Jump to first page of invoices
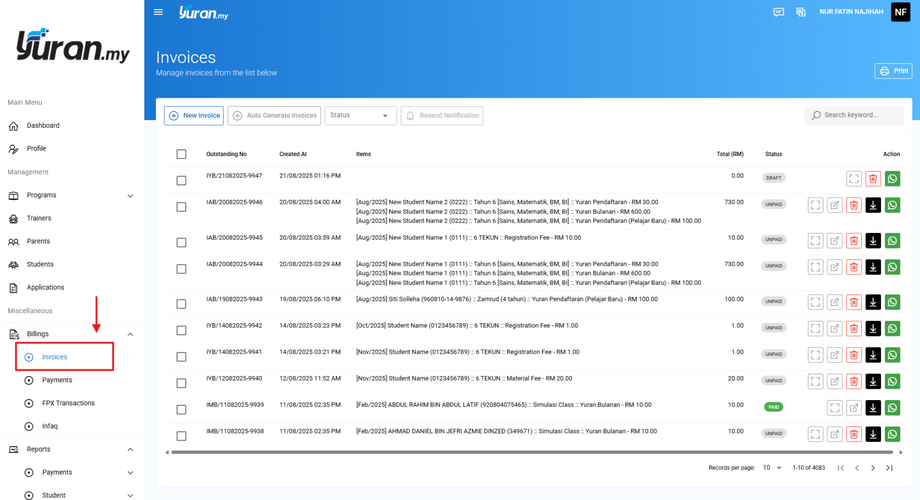This screenshot has width=920, height=500. click(x=841, y=468)
